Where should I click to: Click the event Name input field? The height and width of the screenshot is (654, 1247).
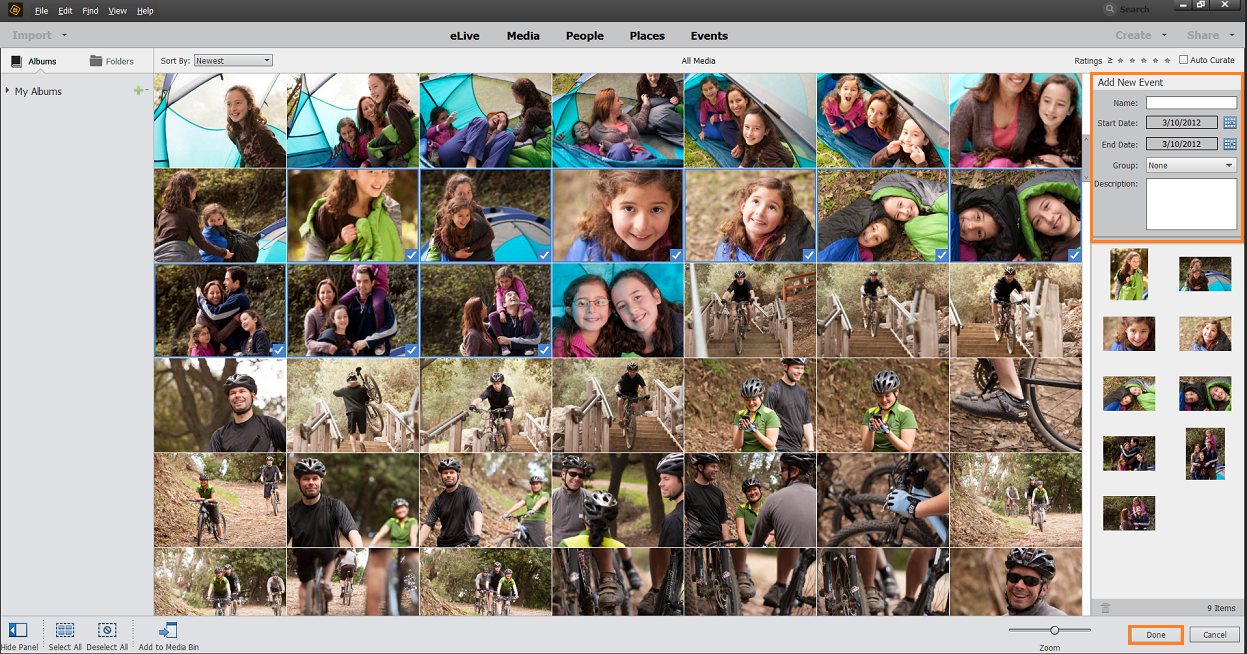pyautogui.click(x=1191, y=102)
